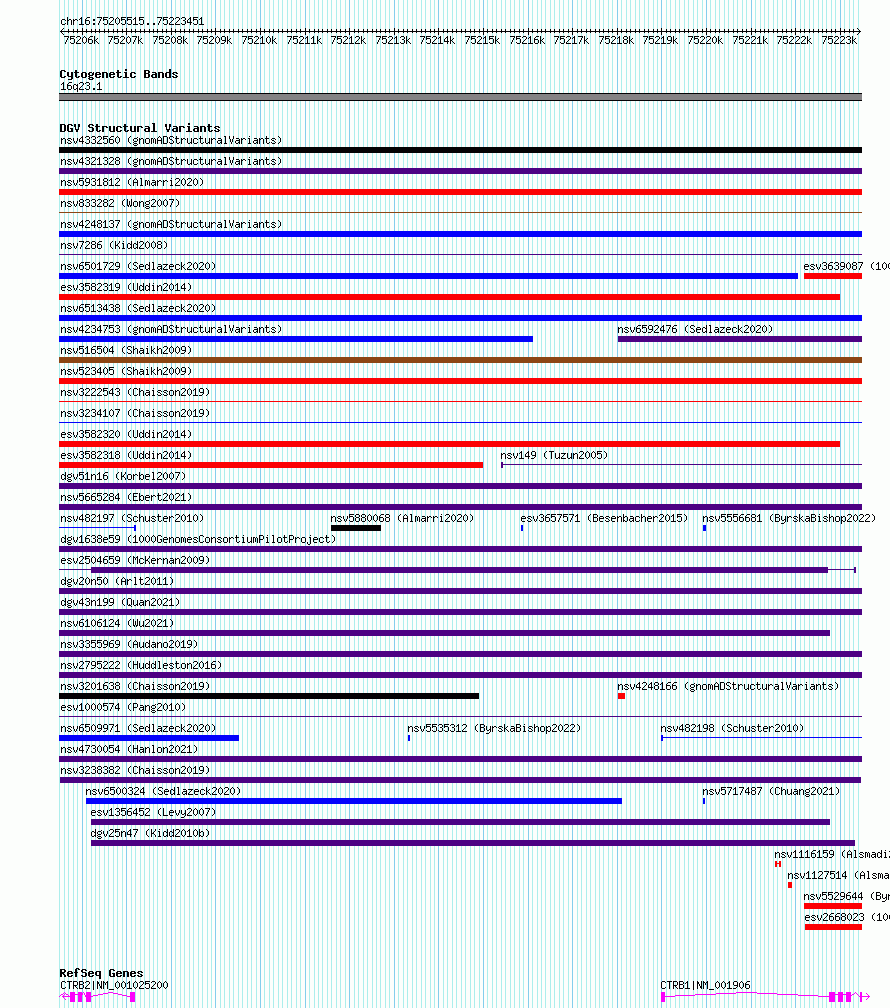Screen dimensions: 890x1008
Task: Select the nsv523405 (Shaikh2009) label
Action: tap(126, 372)
